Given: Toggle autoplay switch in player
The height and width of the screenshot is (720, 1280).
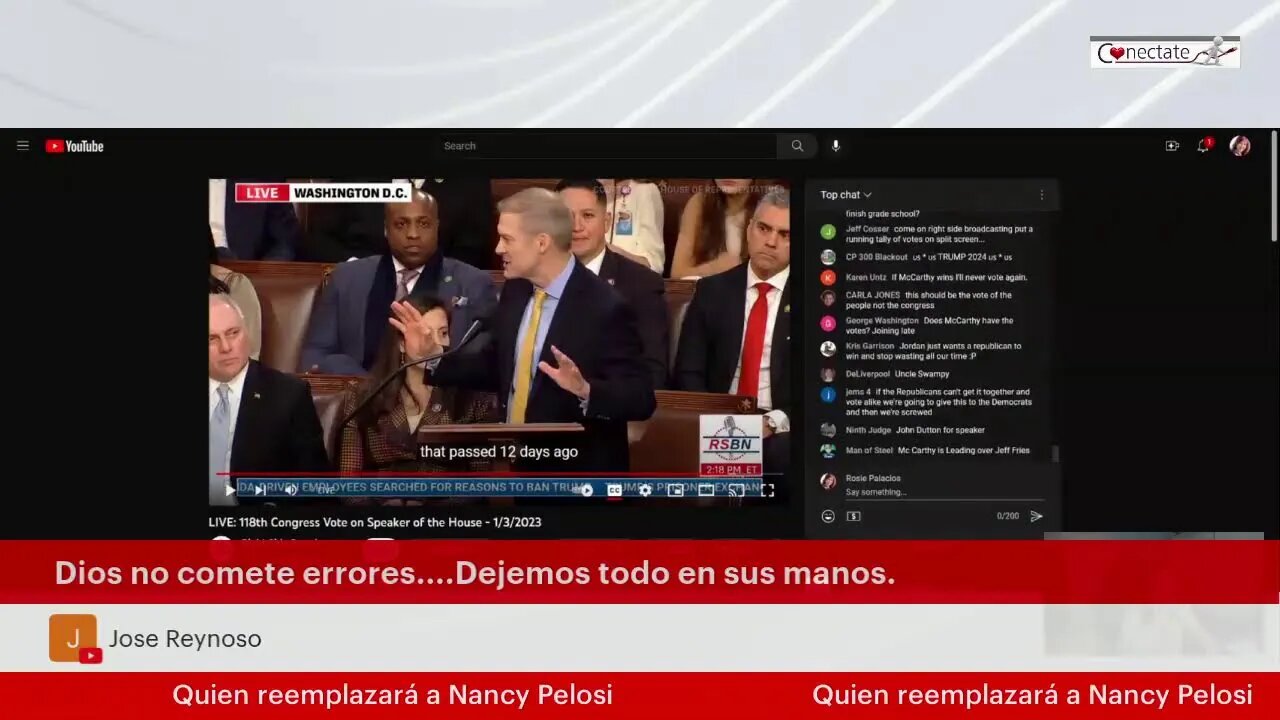Looking at the screenshot, I should click(584, 490).
